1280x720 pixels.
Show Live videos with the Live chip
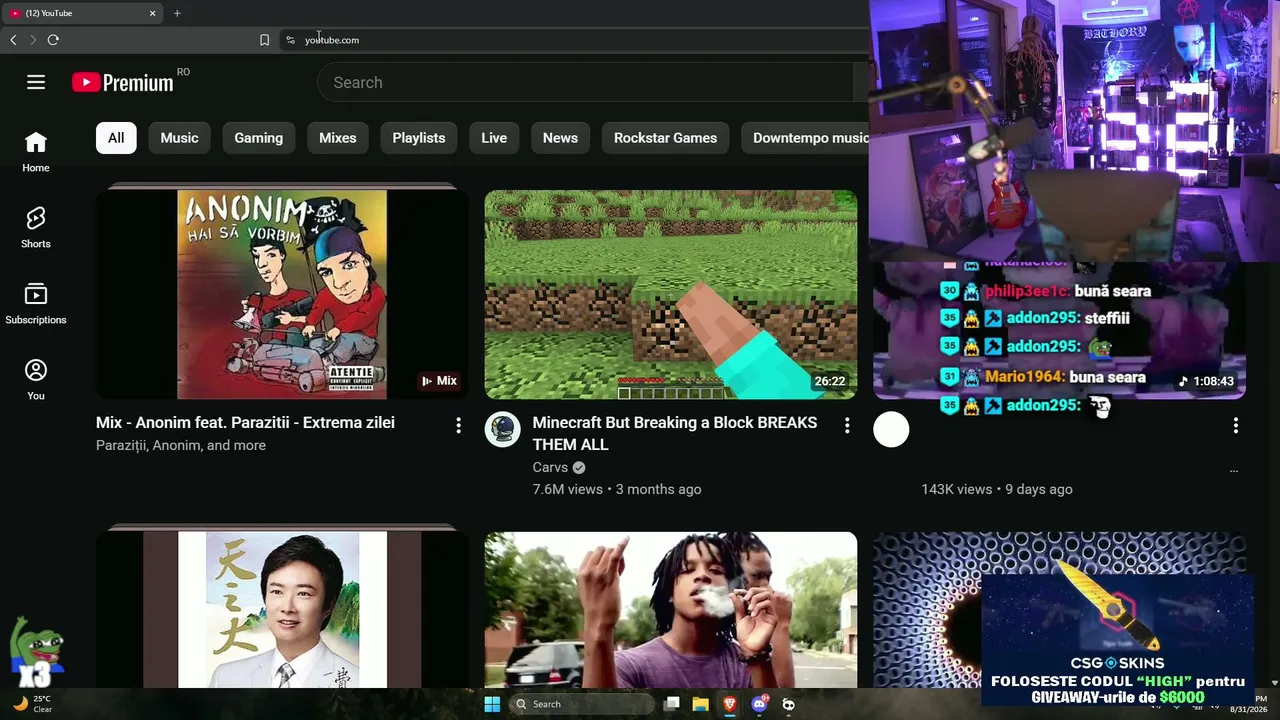(494, 138)
